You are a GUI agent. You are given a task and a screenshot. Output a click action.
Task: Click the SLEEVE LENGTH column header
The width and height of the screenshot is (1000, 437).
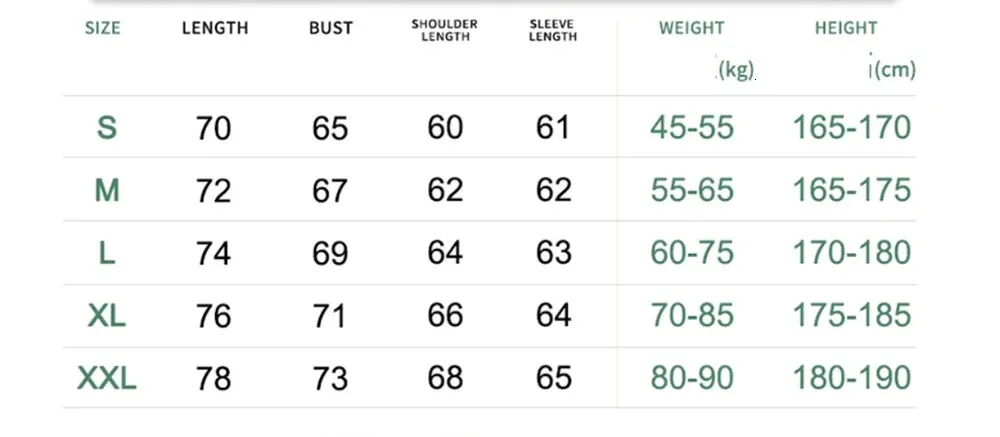(553, 30)
